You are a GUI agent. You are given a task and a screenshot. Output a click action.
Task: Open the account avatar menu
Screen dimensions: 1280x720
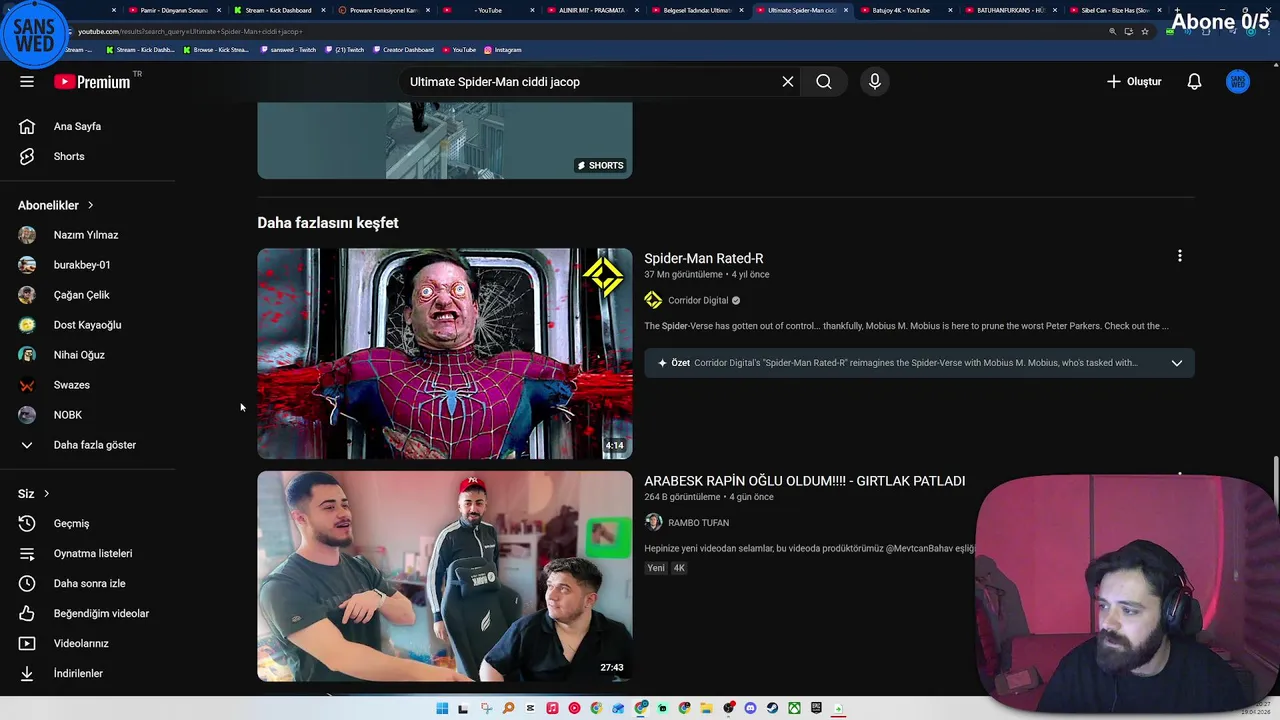coord(1238,82)
